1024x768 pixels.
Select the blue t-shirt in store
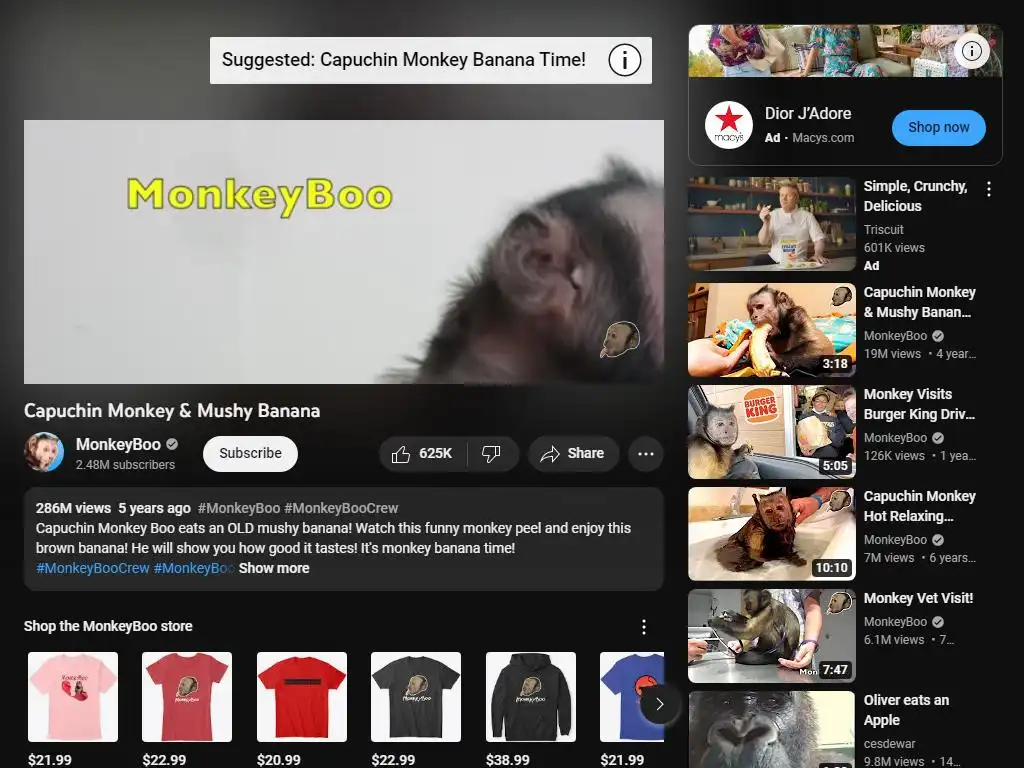tap(632, 697)
